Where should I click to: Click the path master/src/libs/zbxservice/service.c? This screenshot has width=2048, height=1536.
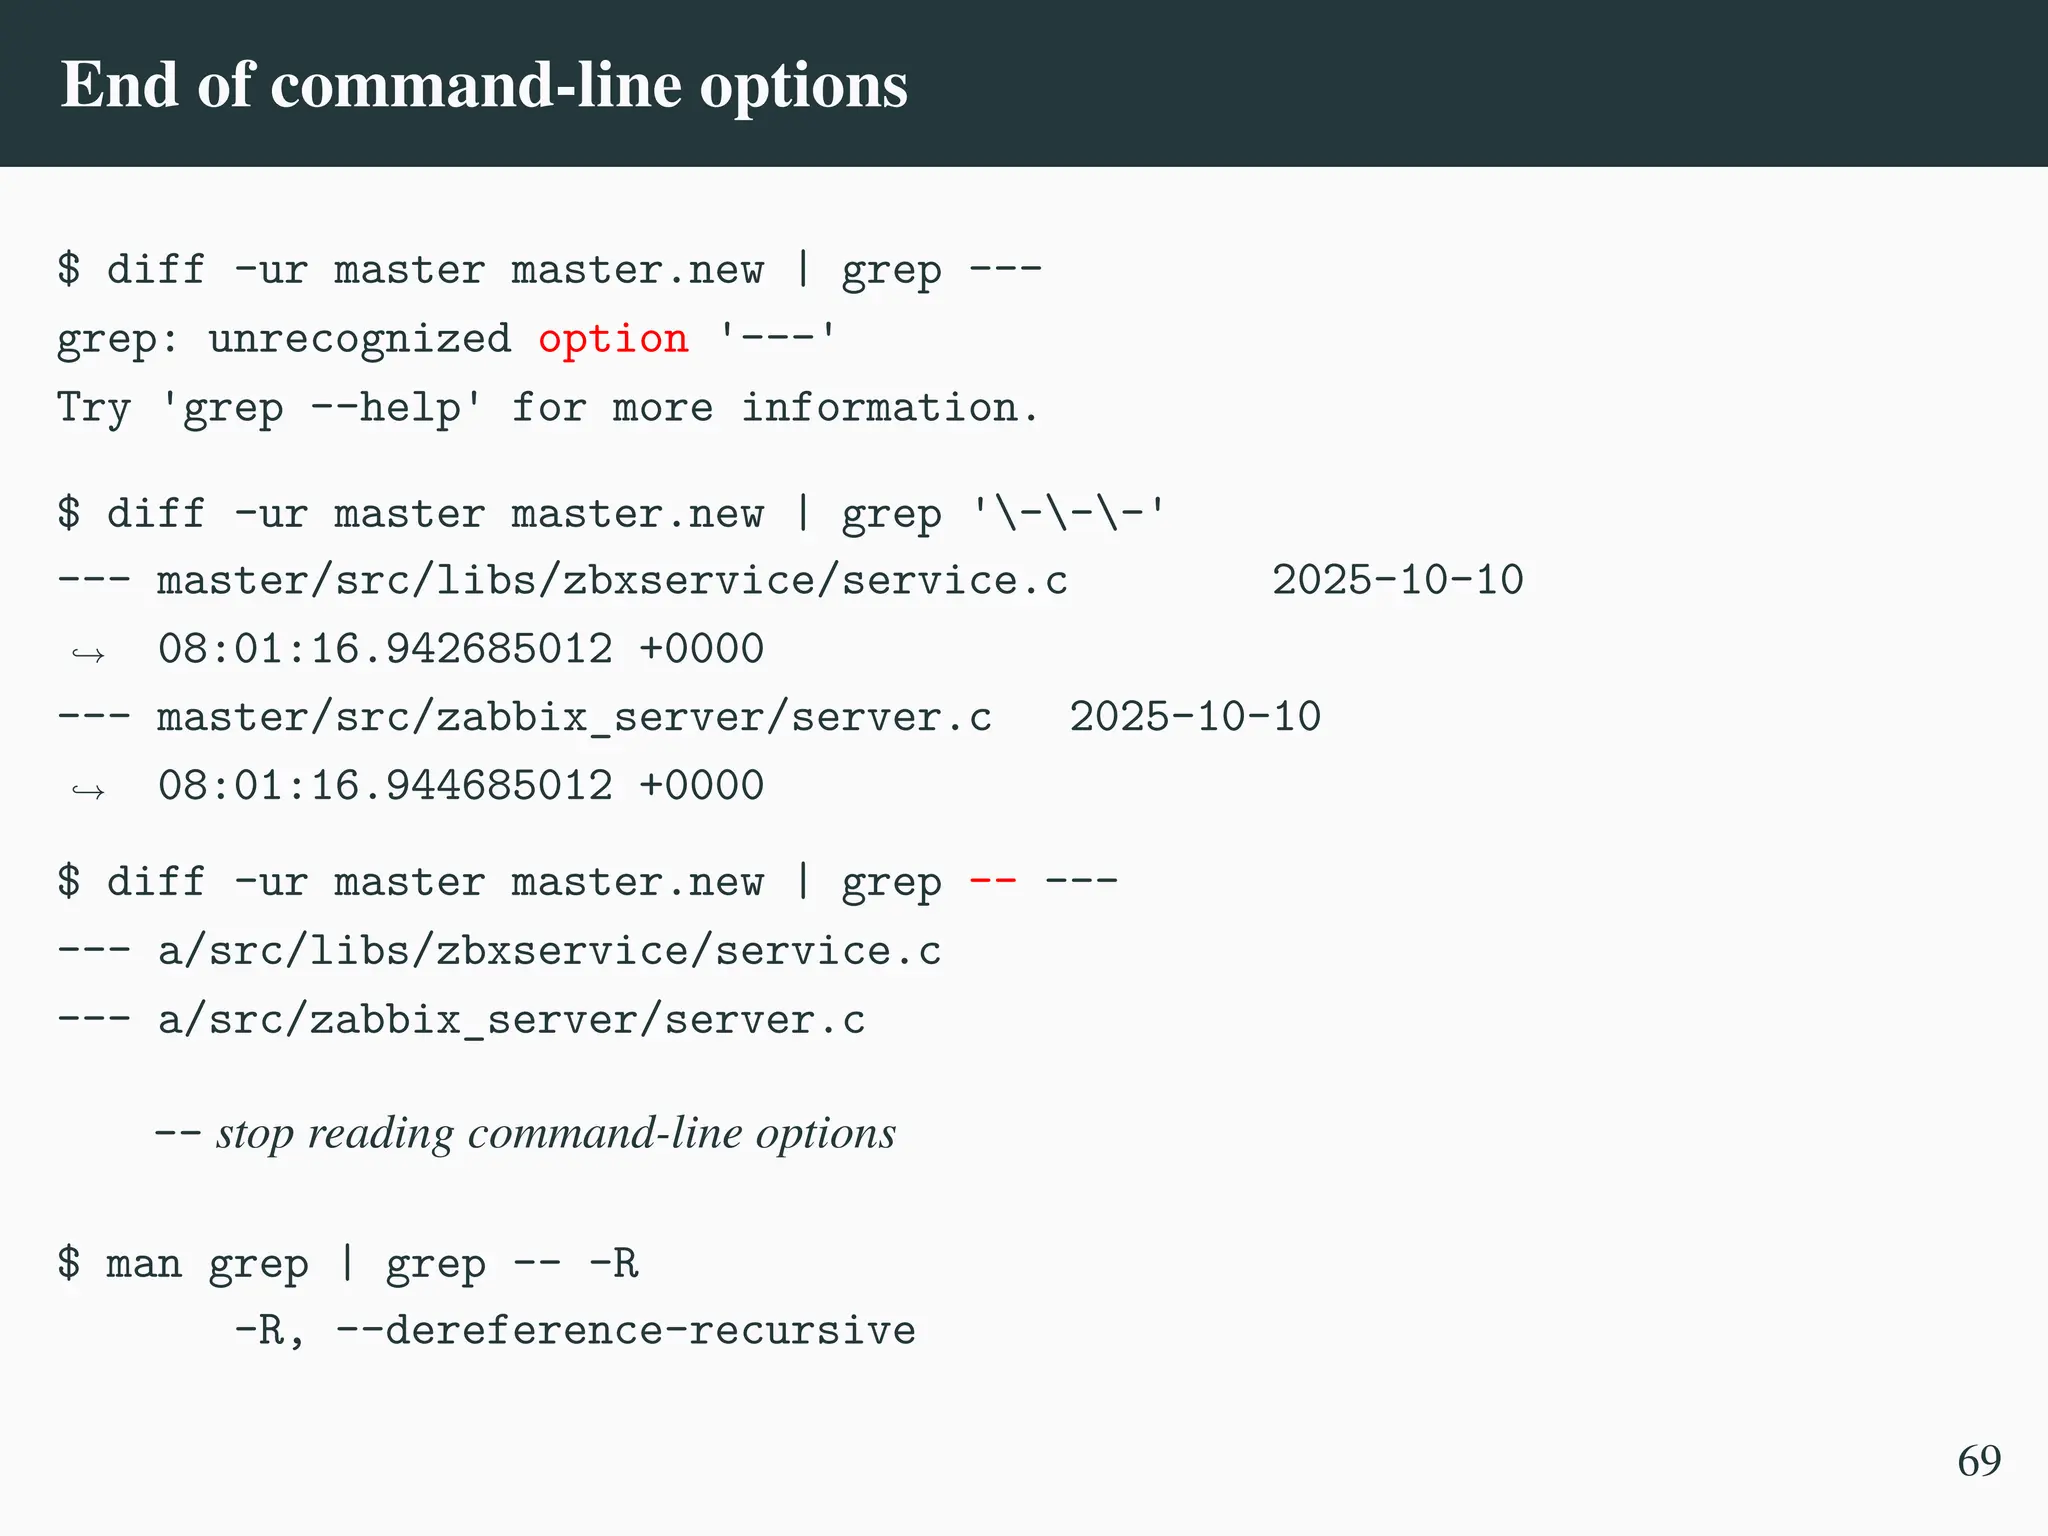tap(612, 581)
